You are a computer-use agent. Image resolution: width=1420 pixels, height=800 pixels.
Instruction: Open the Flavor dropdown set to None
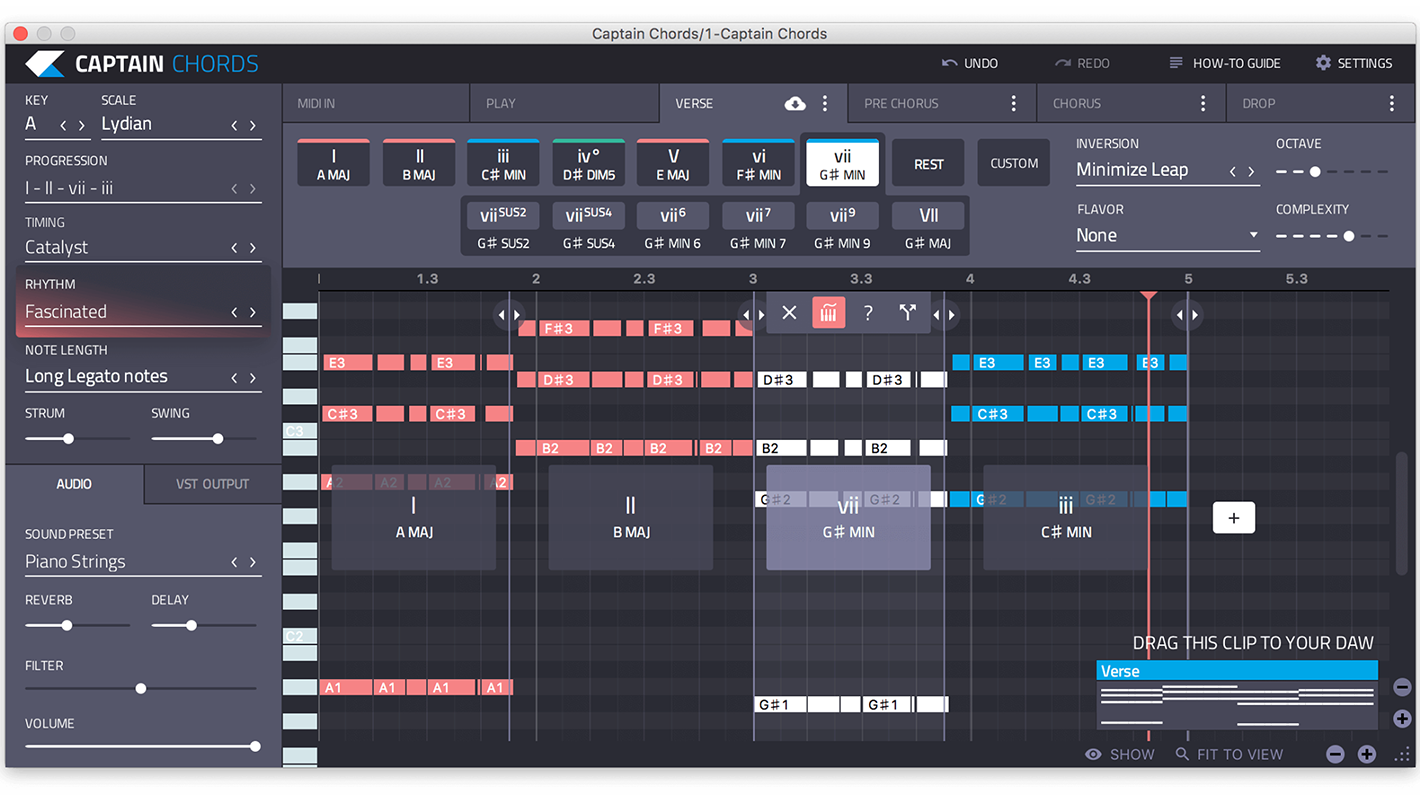coord(1166,236)
